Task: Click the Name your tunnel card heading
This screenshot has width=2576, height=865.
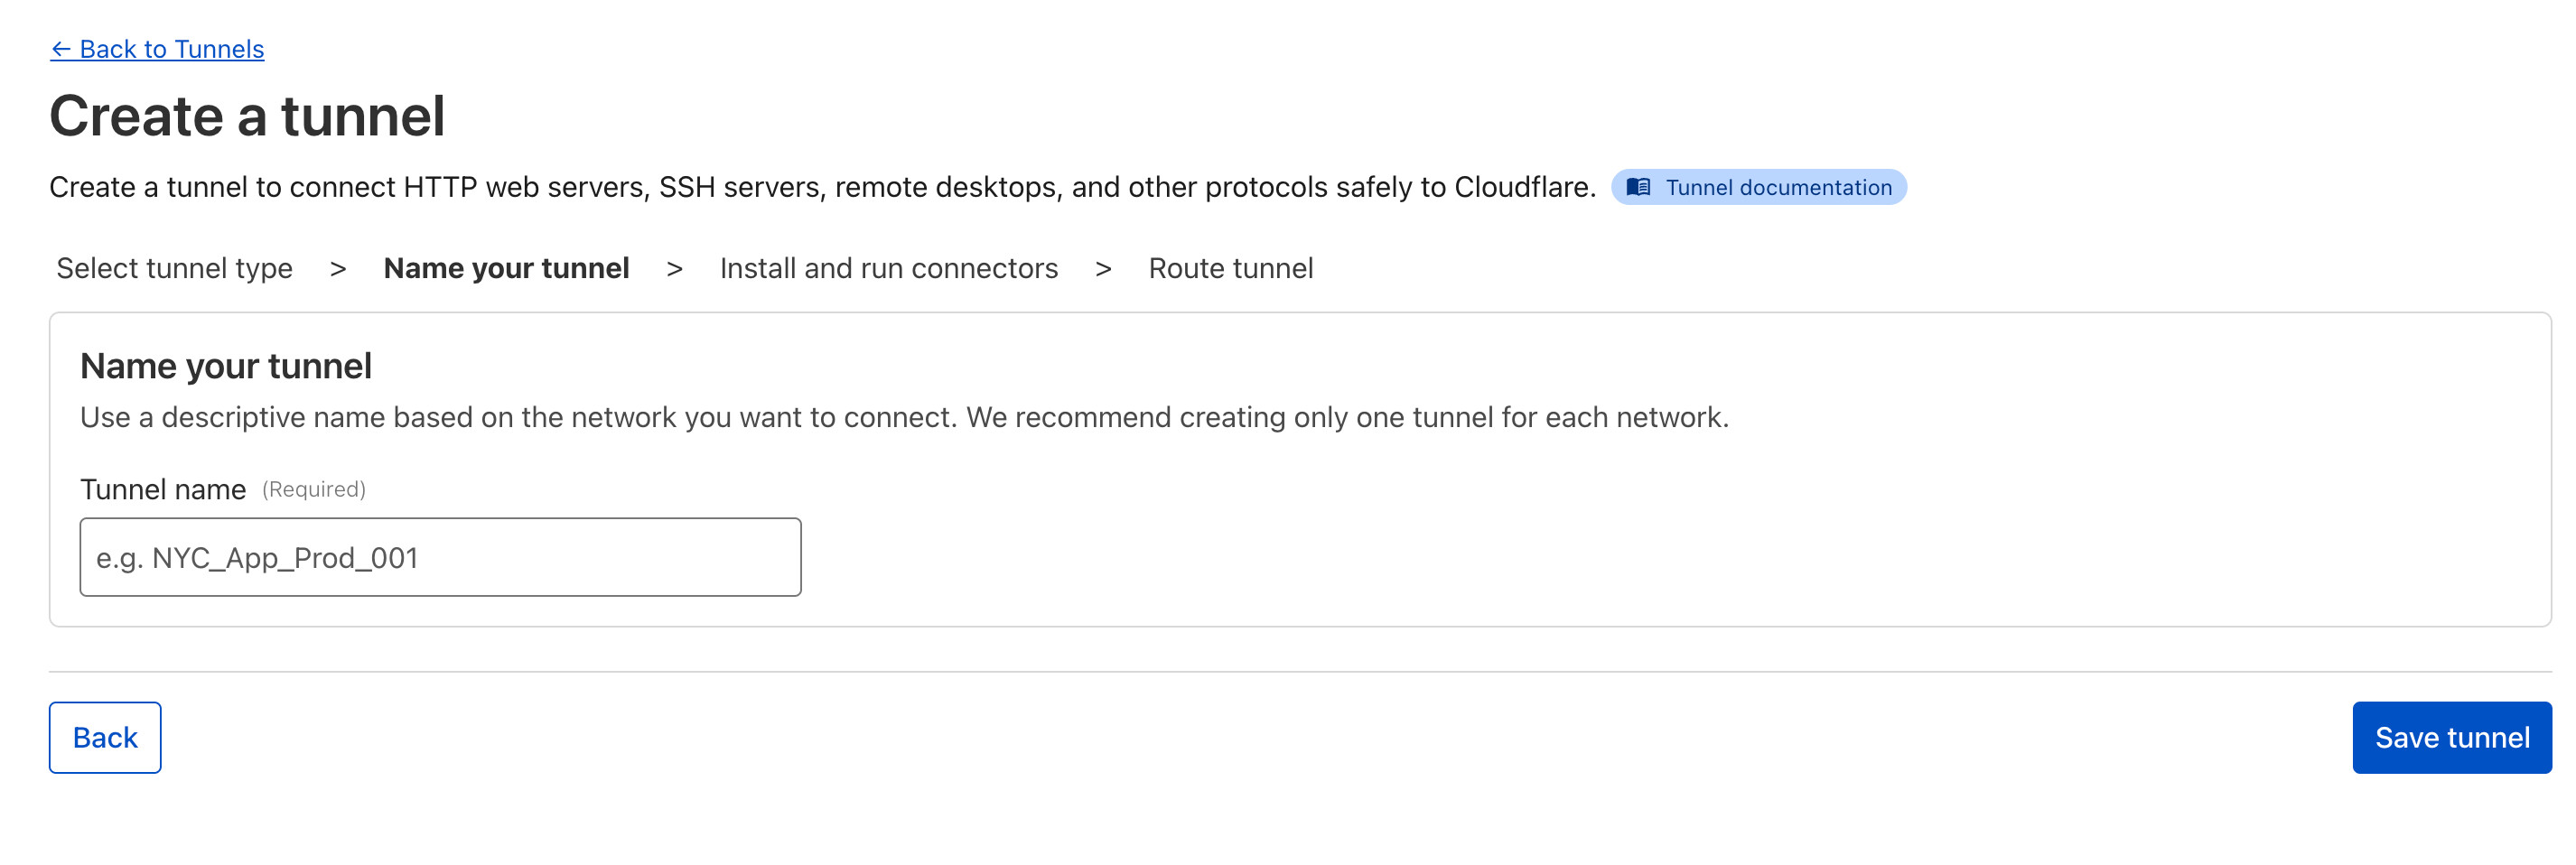Action: (226, 366)
